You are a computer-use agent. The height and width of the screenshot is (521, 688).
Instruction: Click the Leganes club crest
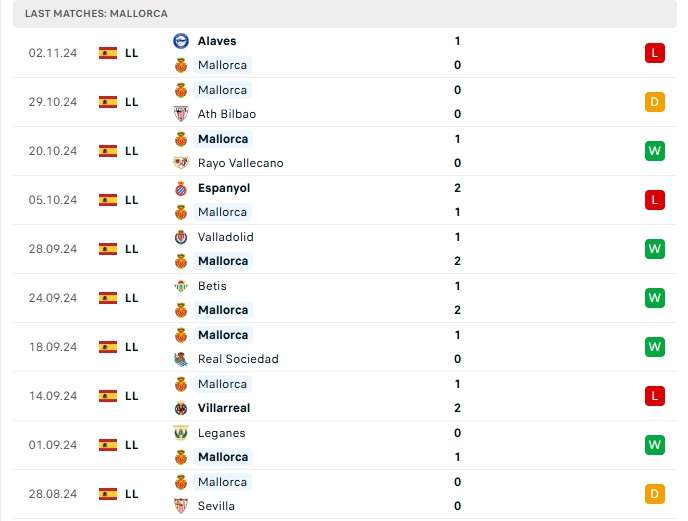click(181, 433)
